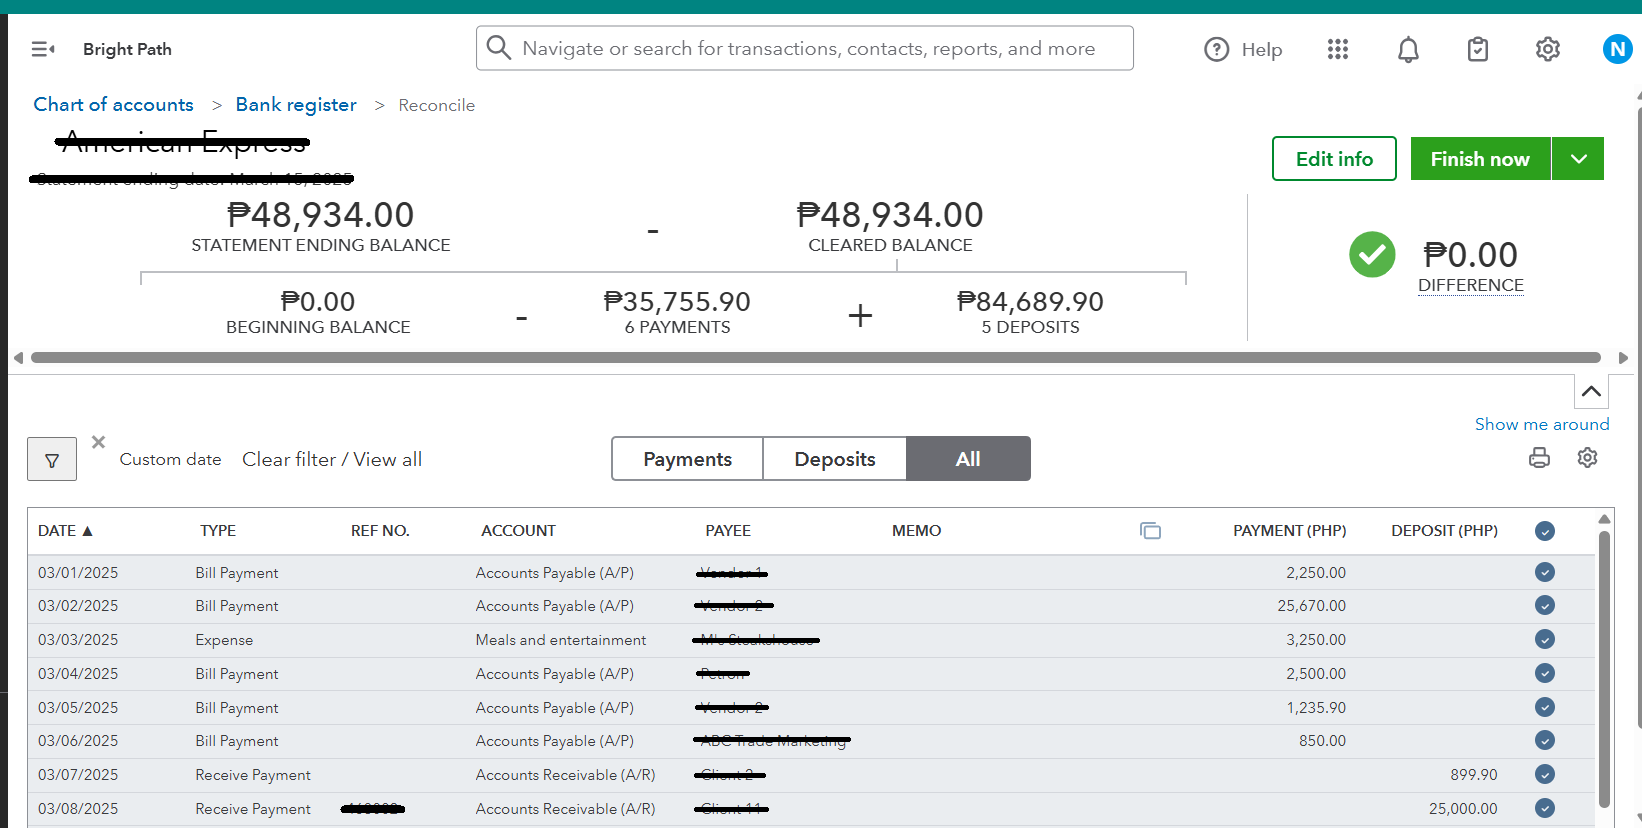The width and height of the screenshot is (1642, 828).
Task: Open the apps grid launcher
Action: [x=1338, y=49]
